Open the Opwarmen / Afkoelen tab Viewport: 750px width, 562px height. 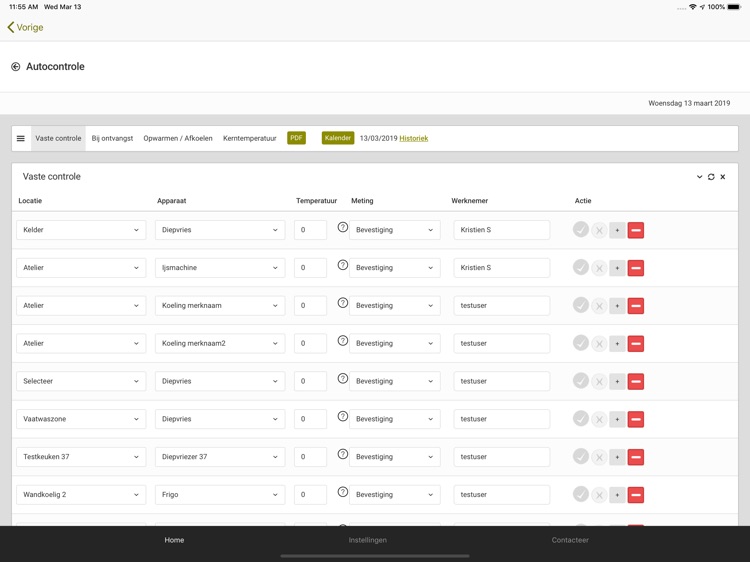point(178,138)
